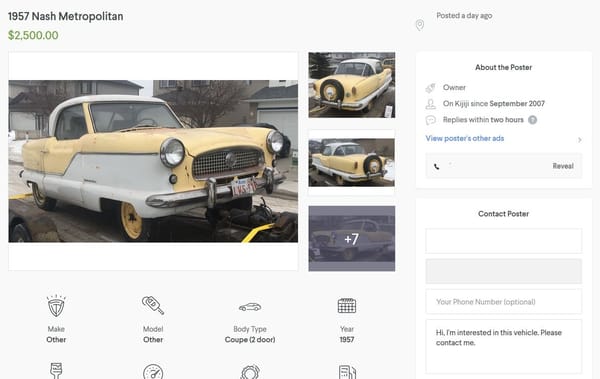Viewport: 600px width, 379px height.
Task: Click the Contact Poster heading
Action: point(504,214)
